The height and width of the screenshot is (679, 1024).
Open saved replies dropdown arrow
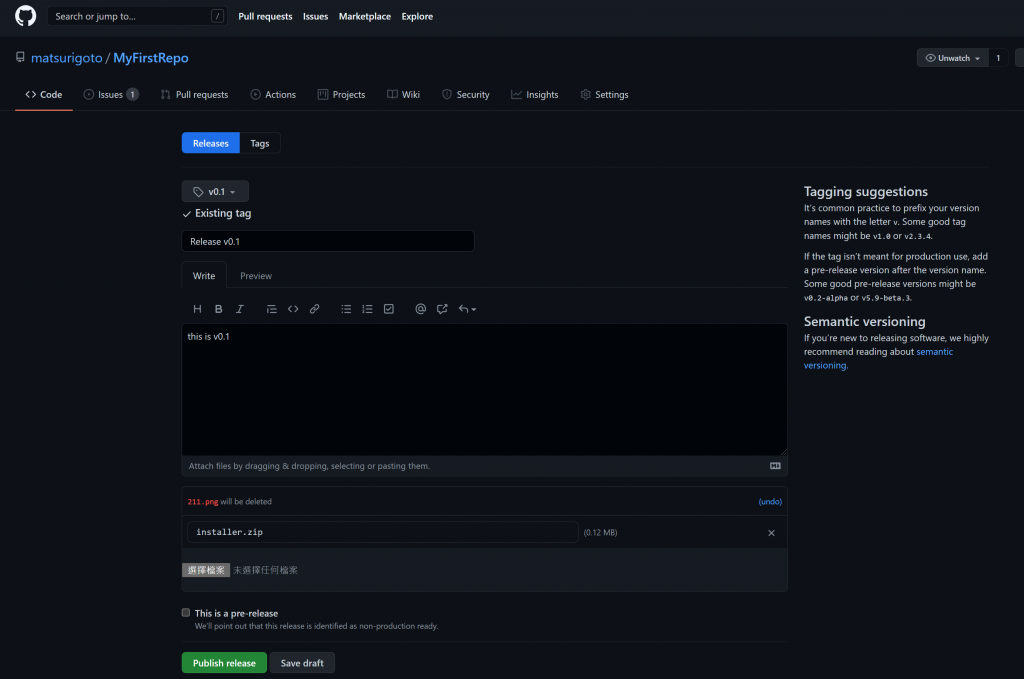(468, 309)
